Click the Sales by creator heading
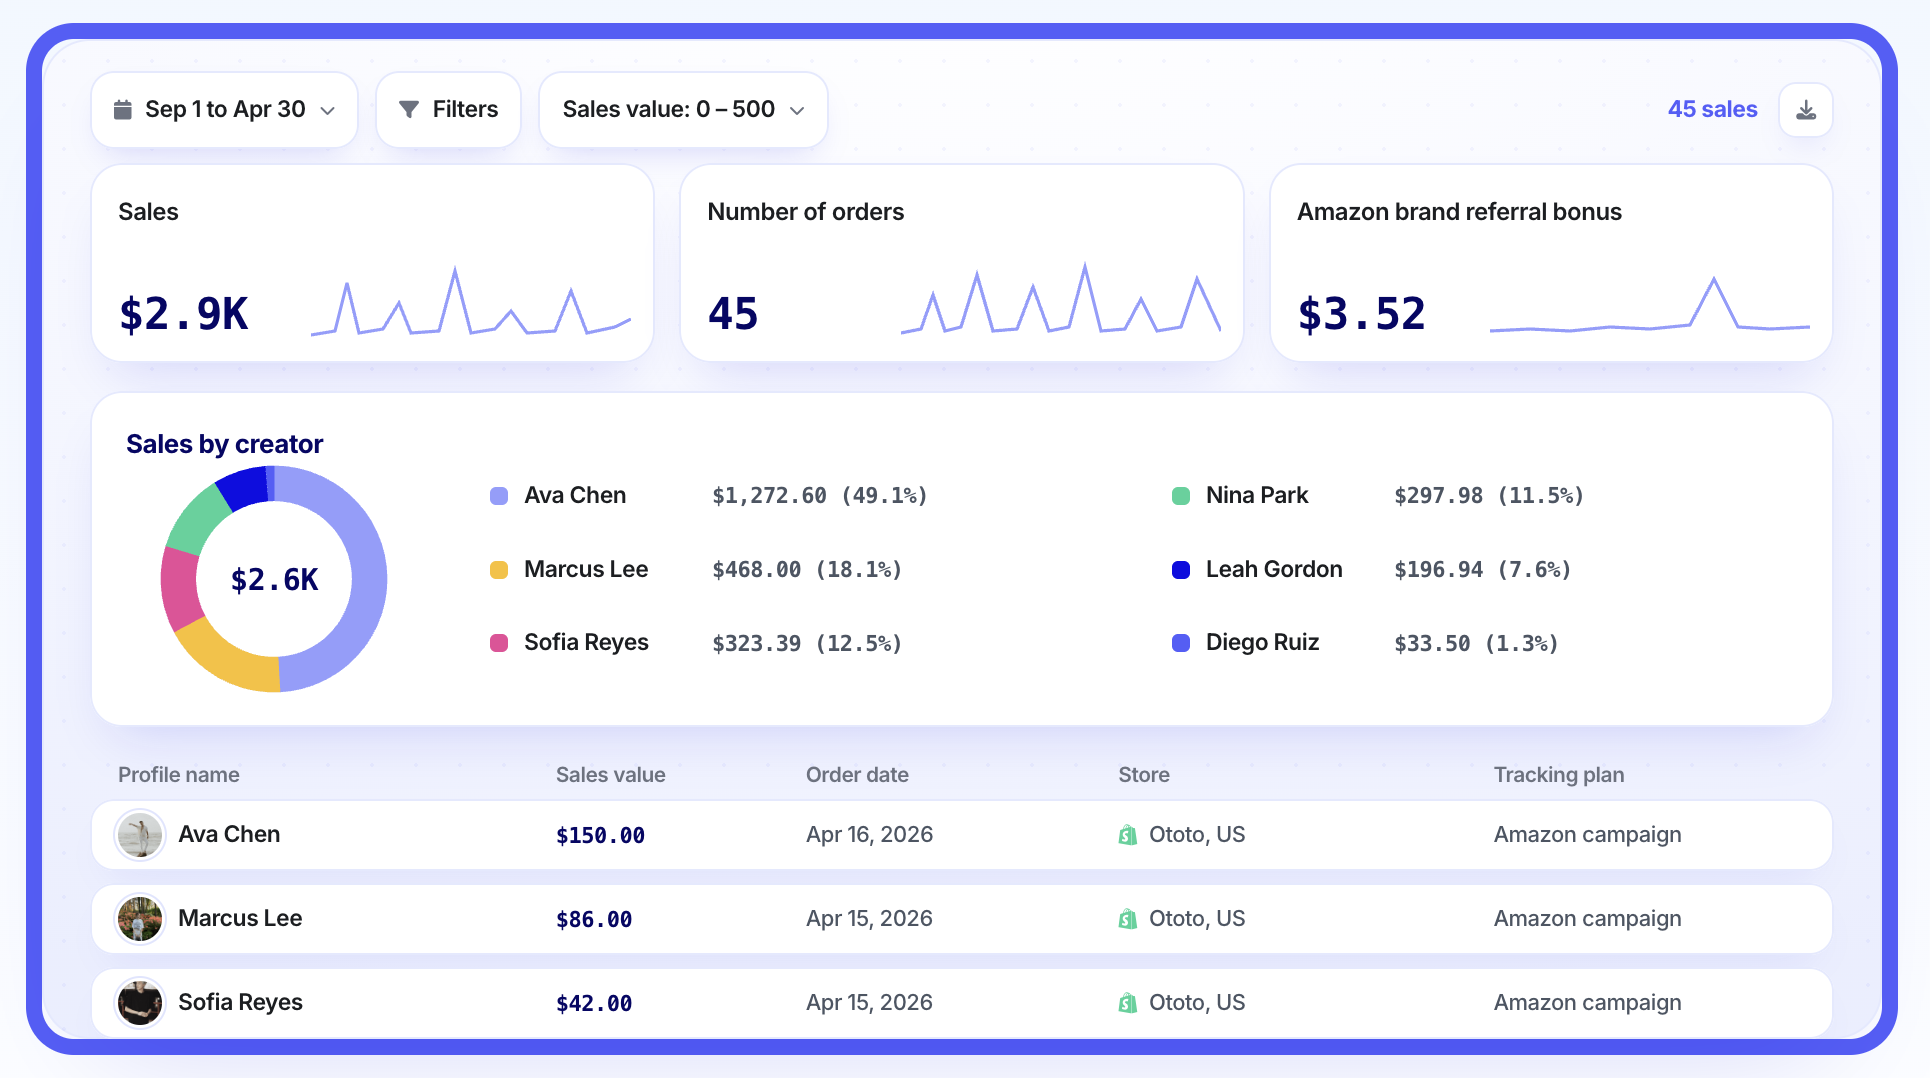Image resolution: width=1930 pixels, height=1078 pixels. 225,444
